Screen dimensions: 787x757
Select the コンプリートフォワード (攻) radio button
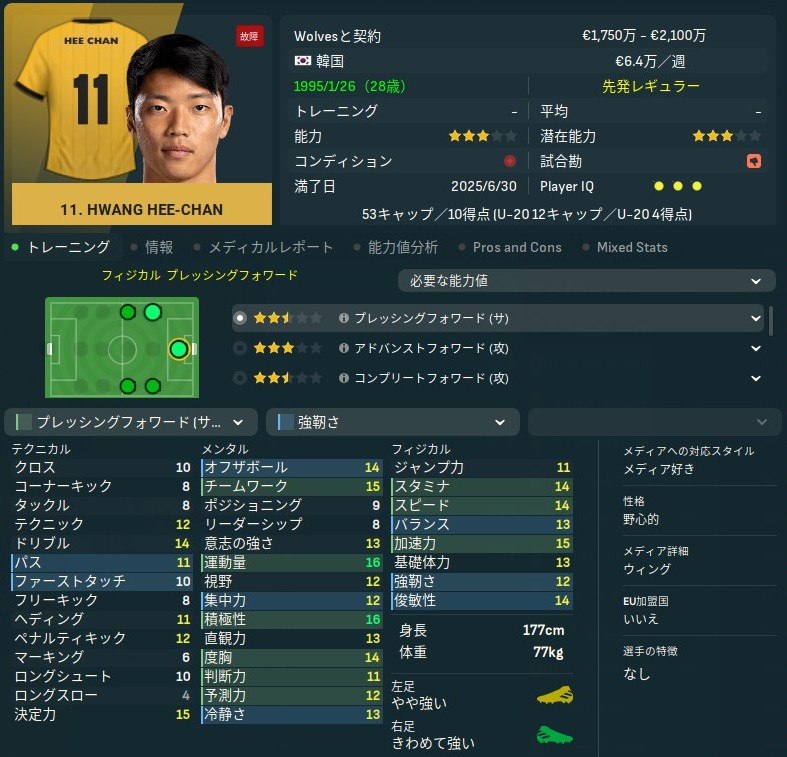pos(240,377)
